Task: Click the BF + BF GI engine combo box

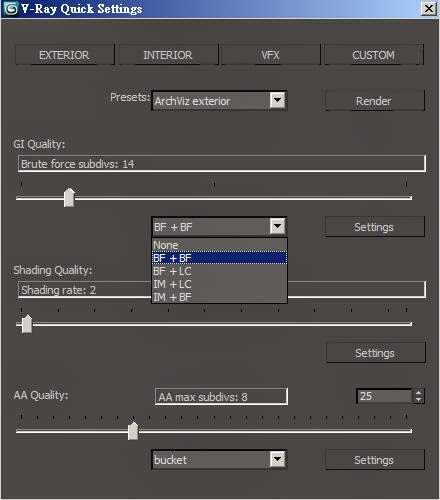Action: [x=219, y=227]
